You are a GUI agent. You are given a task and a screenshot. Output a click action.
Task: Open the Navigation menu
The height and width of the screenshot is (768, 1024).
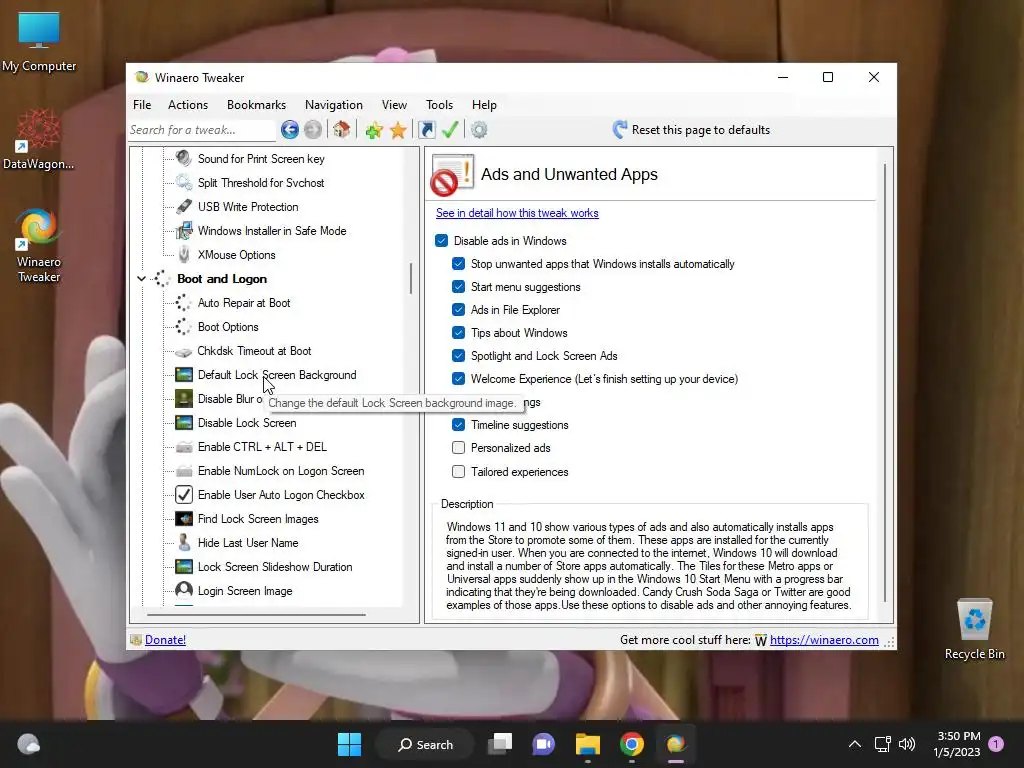click(x=334, y=104)
